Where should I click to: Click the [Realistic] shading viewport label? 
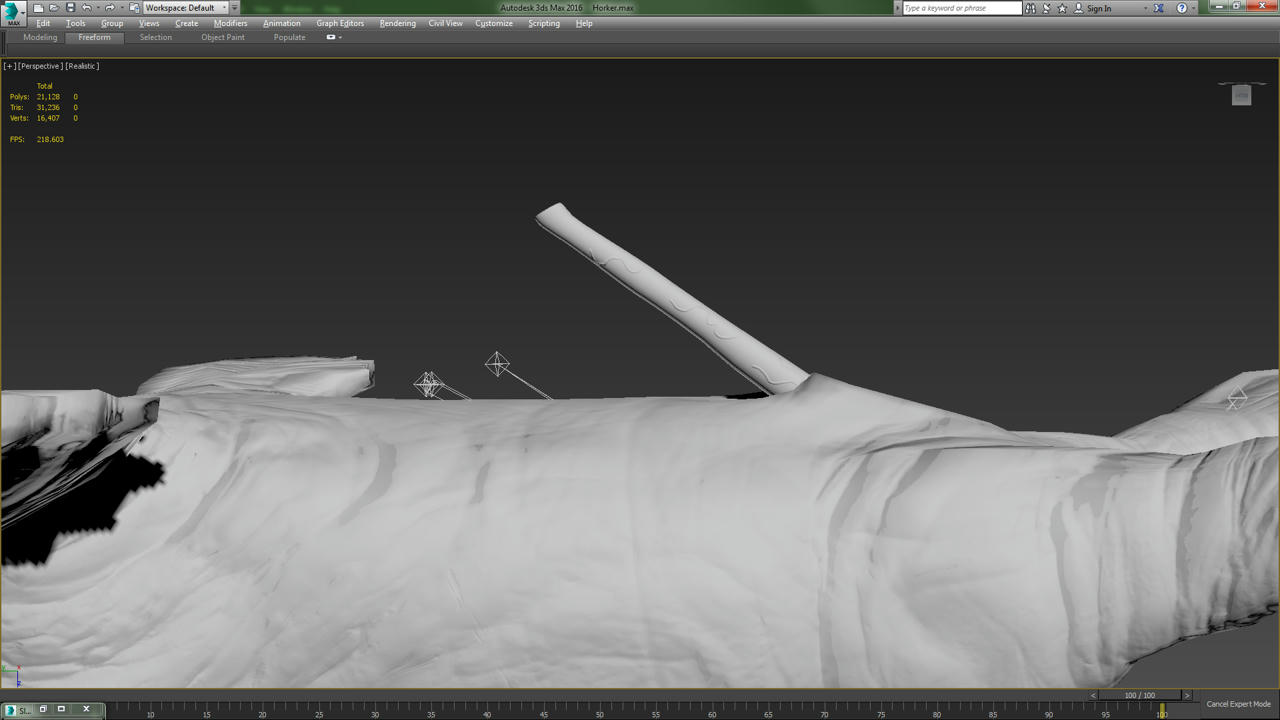pyautogui.click(x=82, y=66)
